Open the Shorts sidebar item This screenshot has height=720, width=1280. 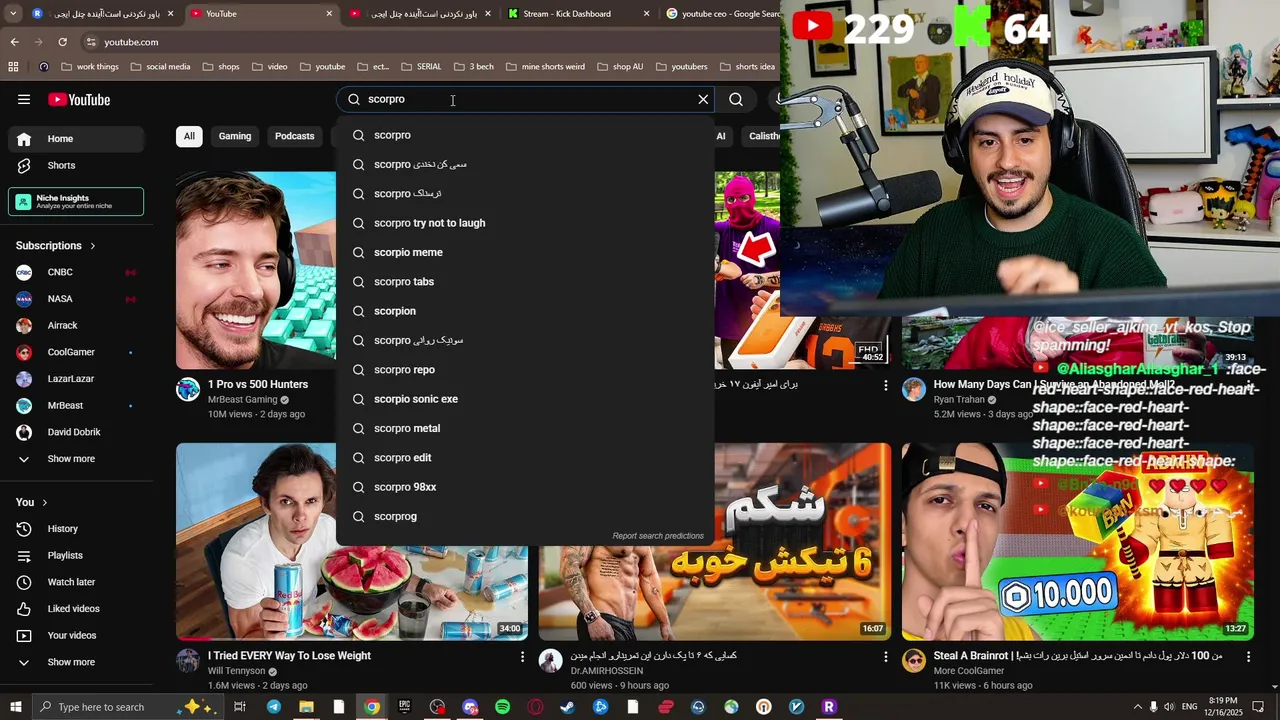pos(76,165)
